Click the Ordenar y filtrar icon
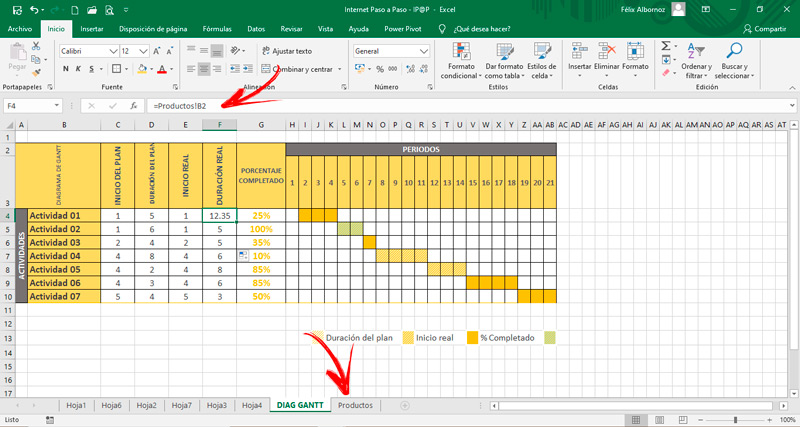Viewport: 800px width, 427px height. tap(696, 51)
